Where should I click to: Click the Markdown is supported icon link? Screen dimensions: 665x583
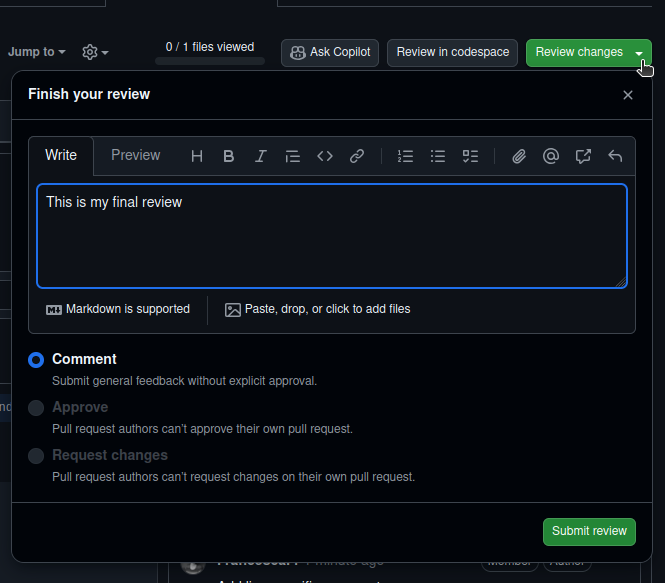pos(118,310)
